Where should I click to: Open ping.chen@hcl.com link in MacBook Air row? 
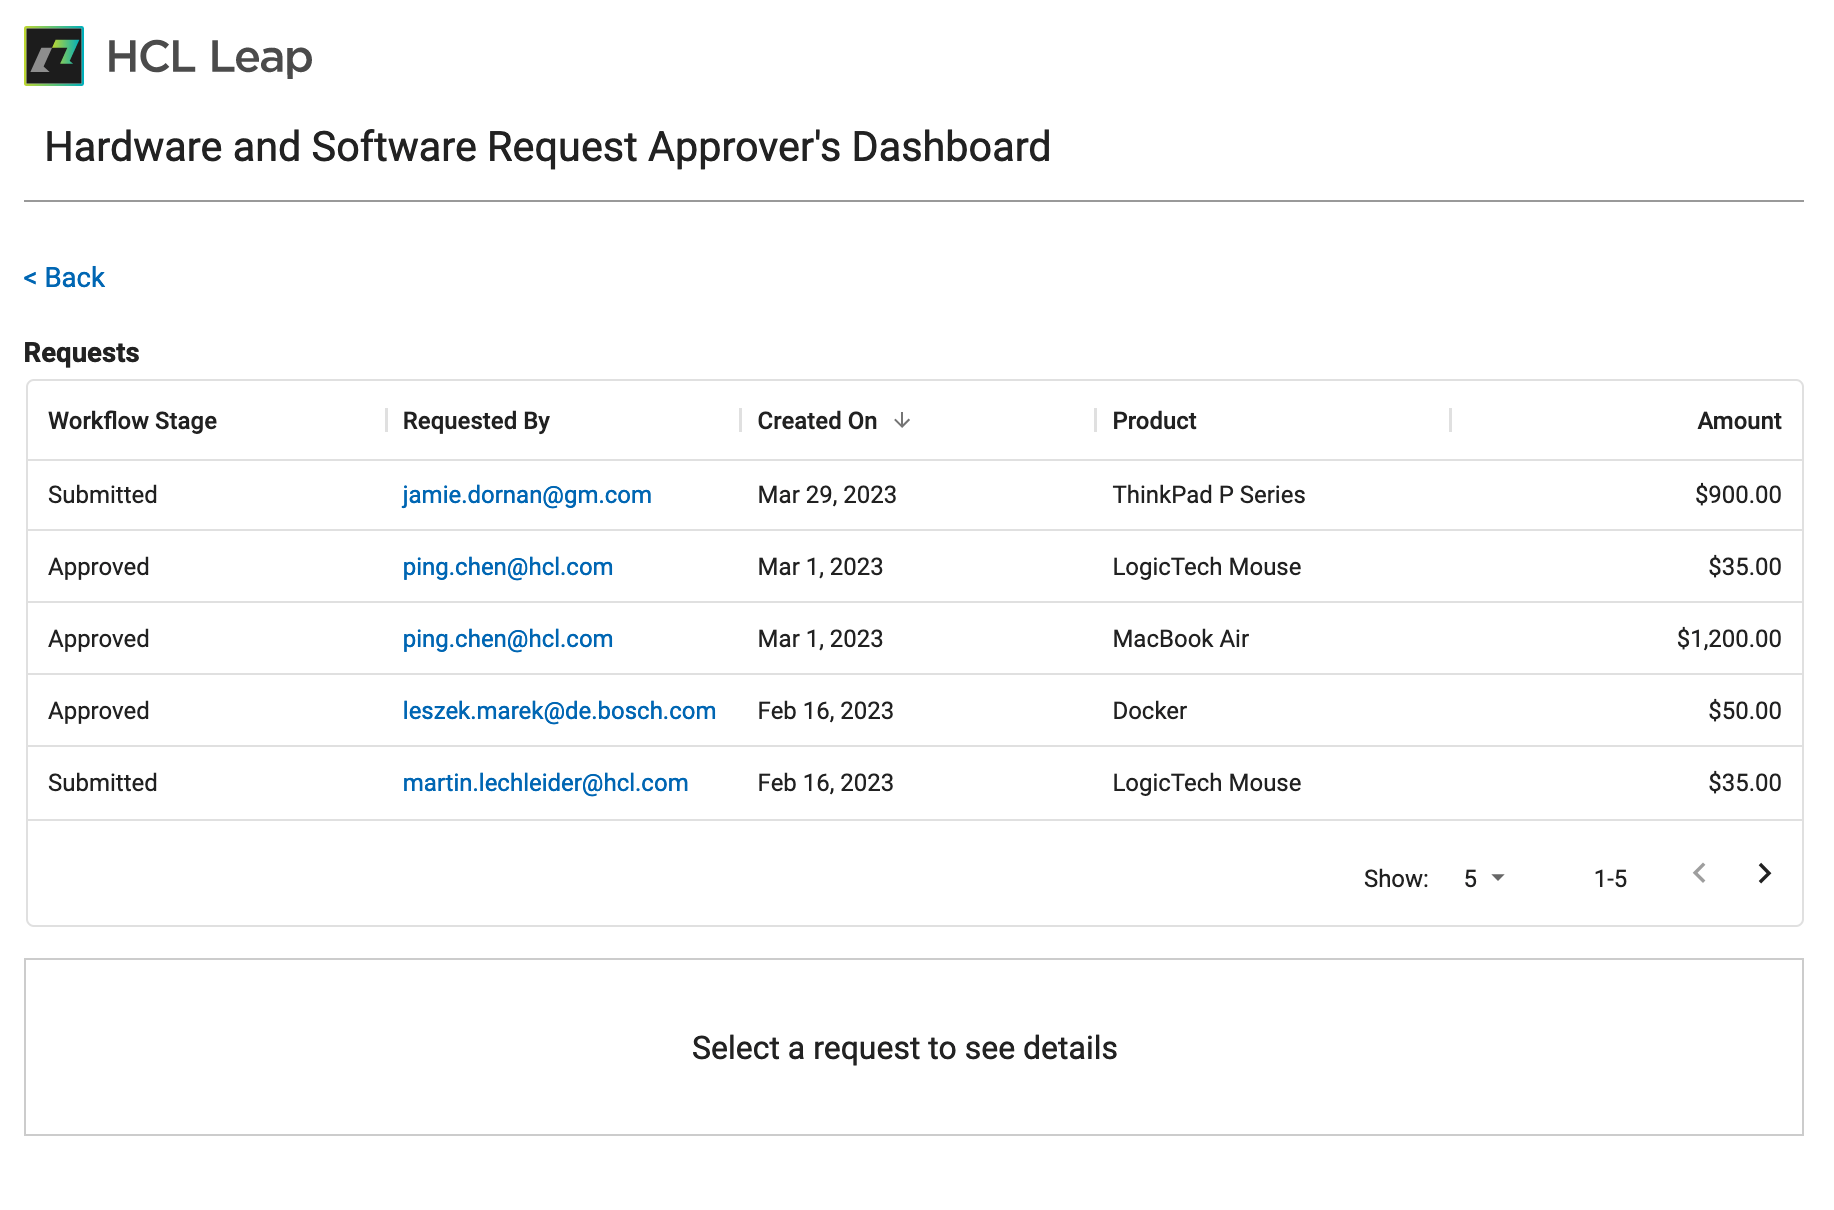(508, 639)
